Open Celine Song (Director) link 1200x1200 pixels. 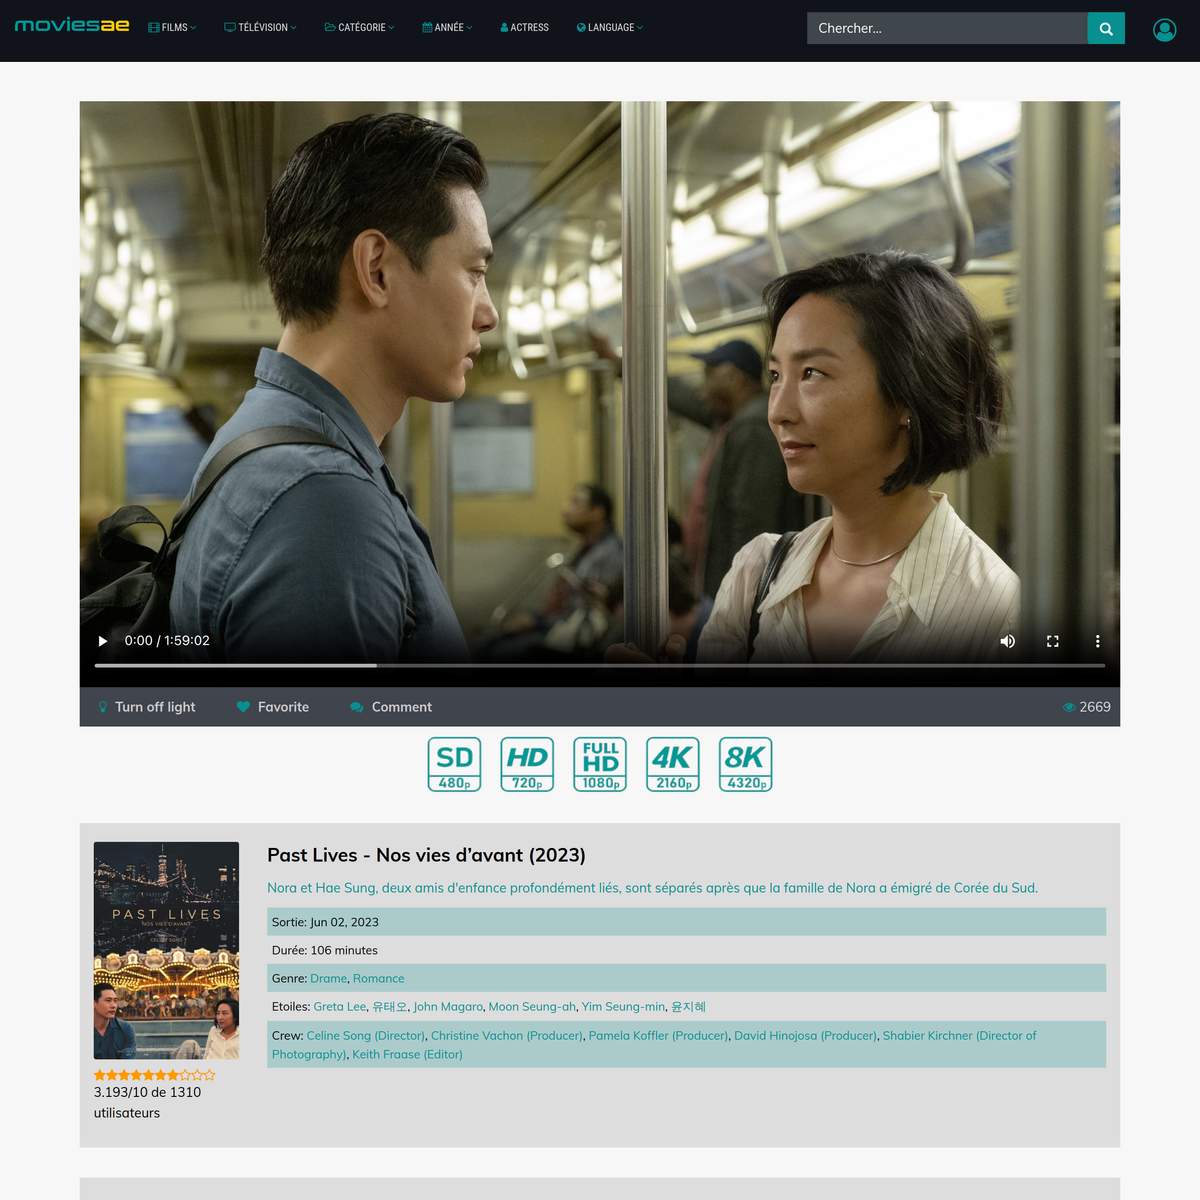365,1036
